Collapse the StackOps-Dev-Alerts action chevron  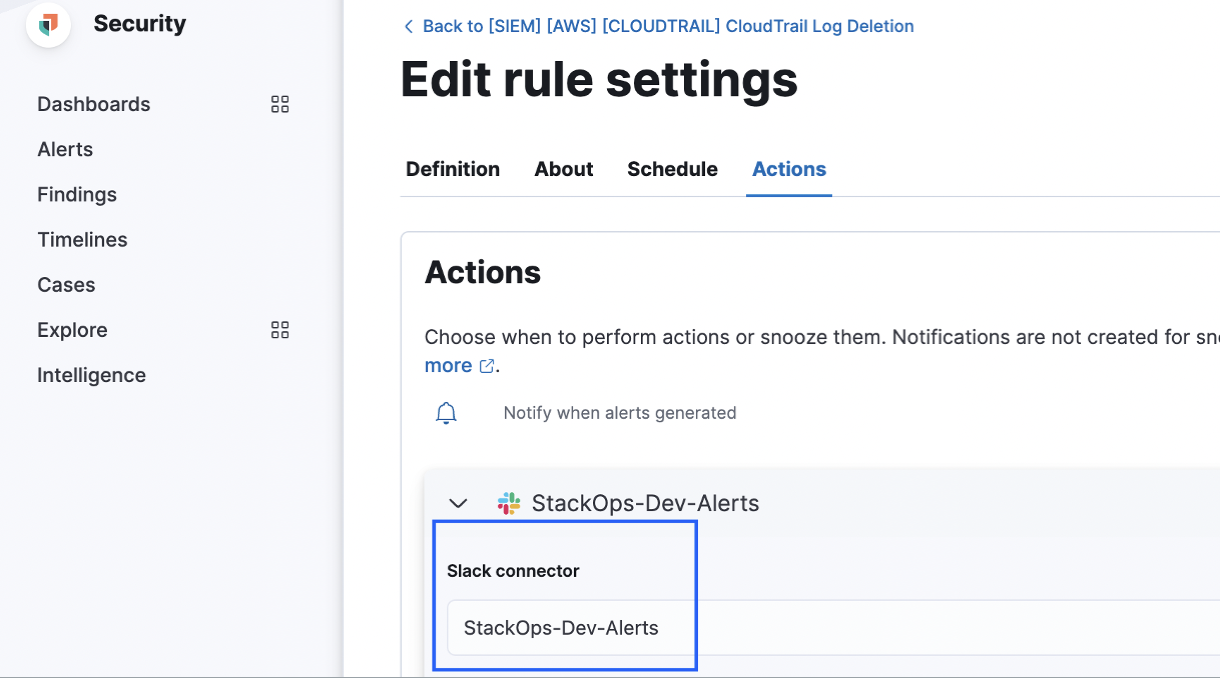(458, 503)
